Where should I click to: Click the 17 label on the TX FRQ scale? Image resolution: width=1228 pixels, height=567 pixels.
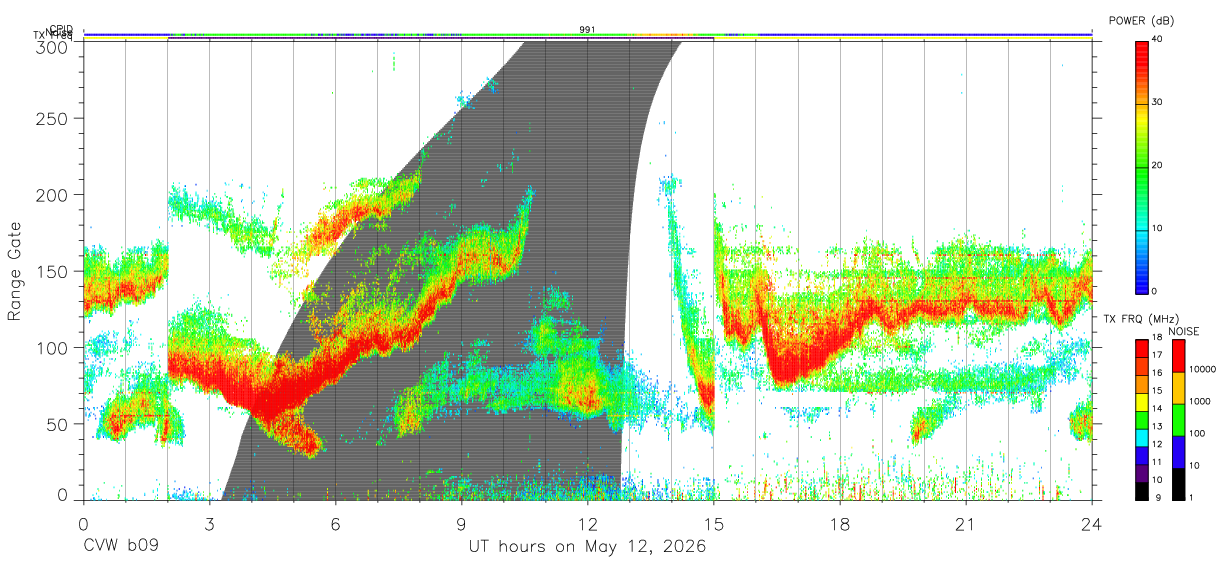click(1158, 356)
